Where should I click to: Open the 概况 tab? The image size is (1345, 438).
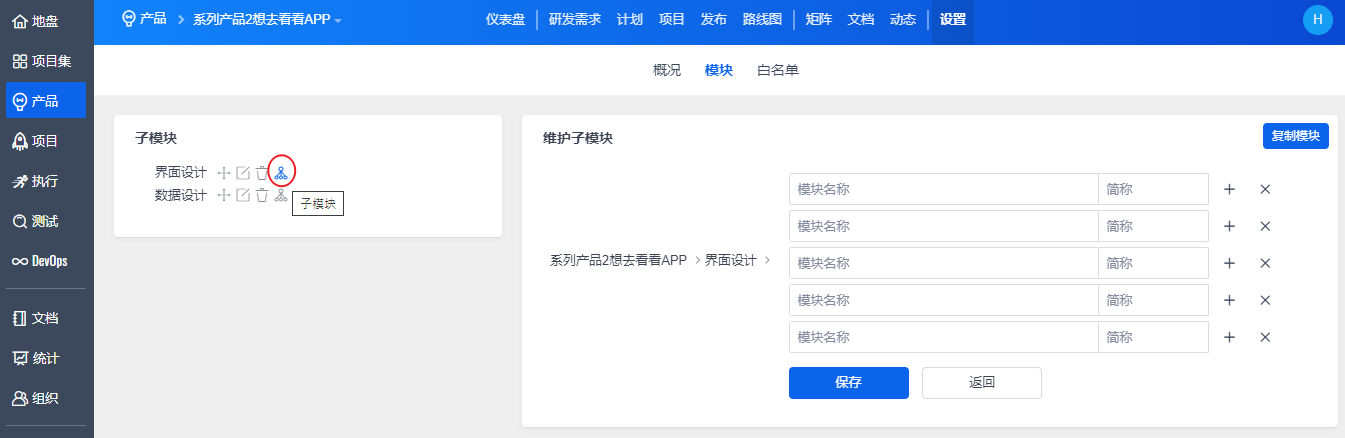(x=667, y=70)
